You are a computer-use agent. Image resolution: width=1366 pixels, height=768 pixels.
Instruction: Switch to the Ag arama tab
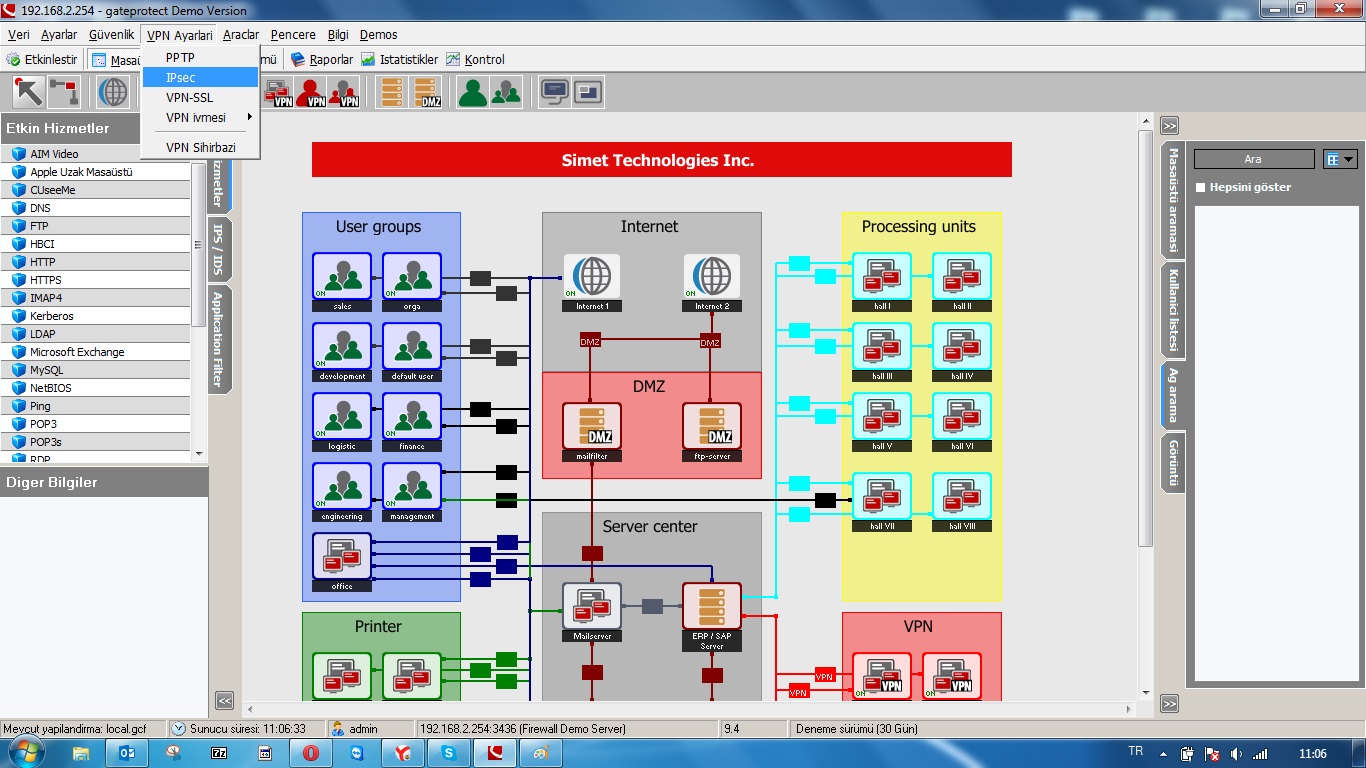[1171, 395]
